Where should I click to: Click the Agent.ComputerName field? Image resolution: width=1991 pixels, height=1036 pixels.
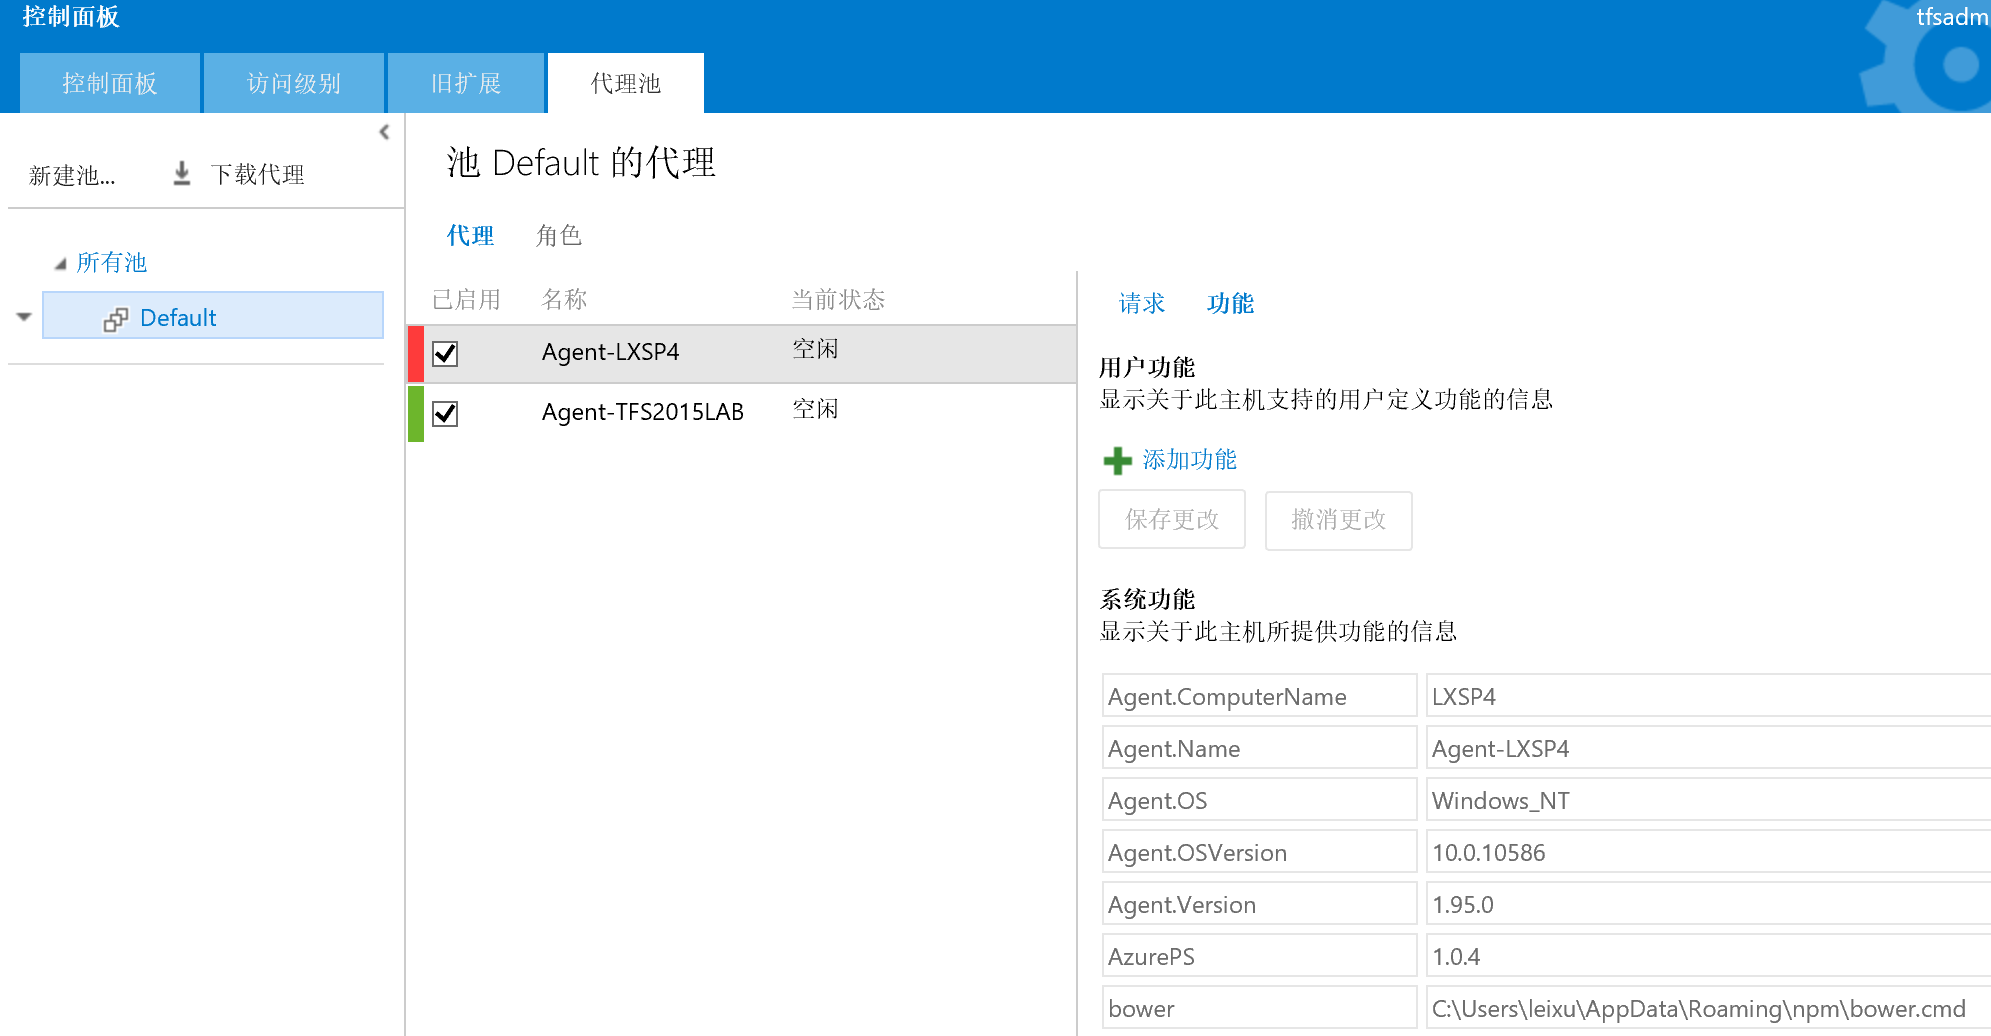click(x=1260, y=696)
